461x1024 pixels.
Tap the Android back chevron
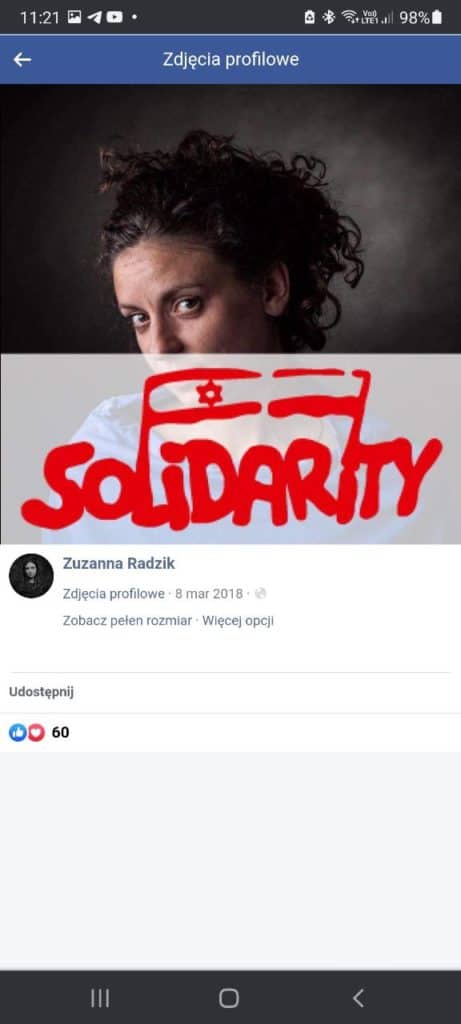(x=358, y=997)
